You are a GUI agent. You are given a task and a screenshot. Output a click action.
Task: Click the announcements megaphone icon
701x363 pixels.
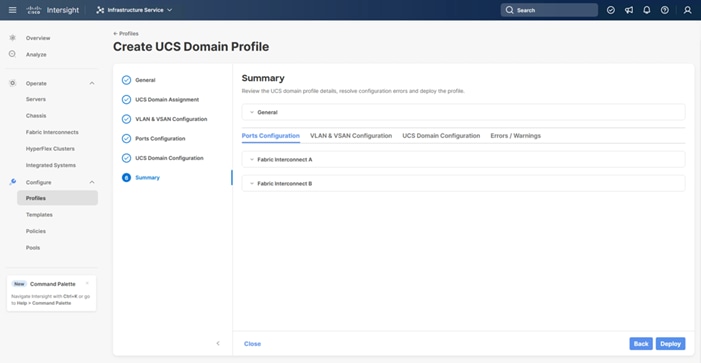(x=629, y=10)
